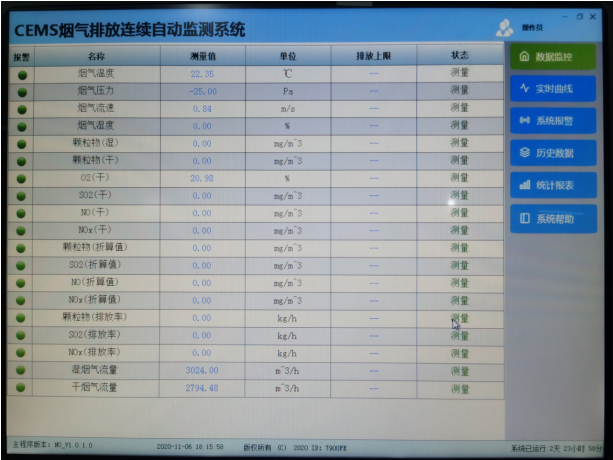The height and width of the screenshot is (460, 613).
Task: Click the green alarm indicator for NOx(干)
Action: pyautogui.click(x=21, y=231)
